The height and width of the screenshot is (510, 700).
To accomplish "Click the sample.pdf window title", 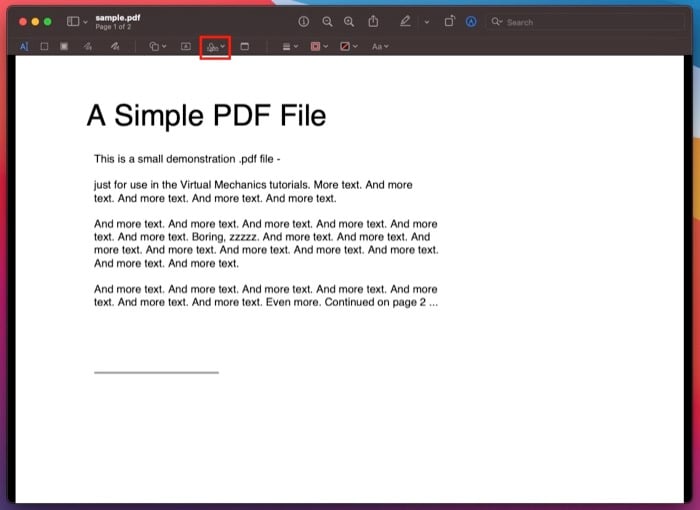I will pos(118,18).
